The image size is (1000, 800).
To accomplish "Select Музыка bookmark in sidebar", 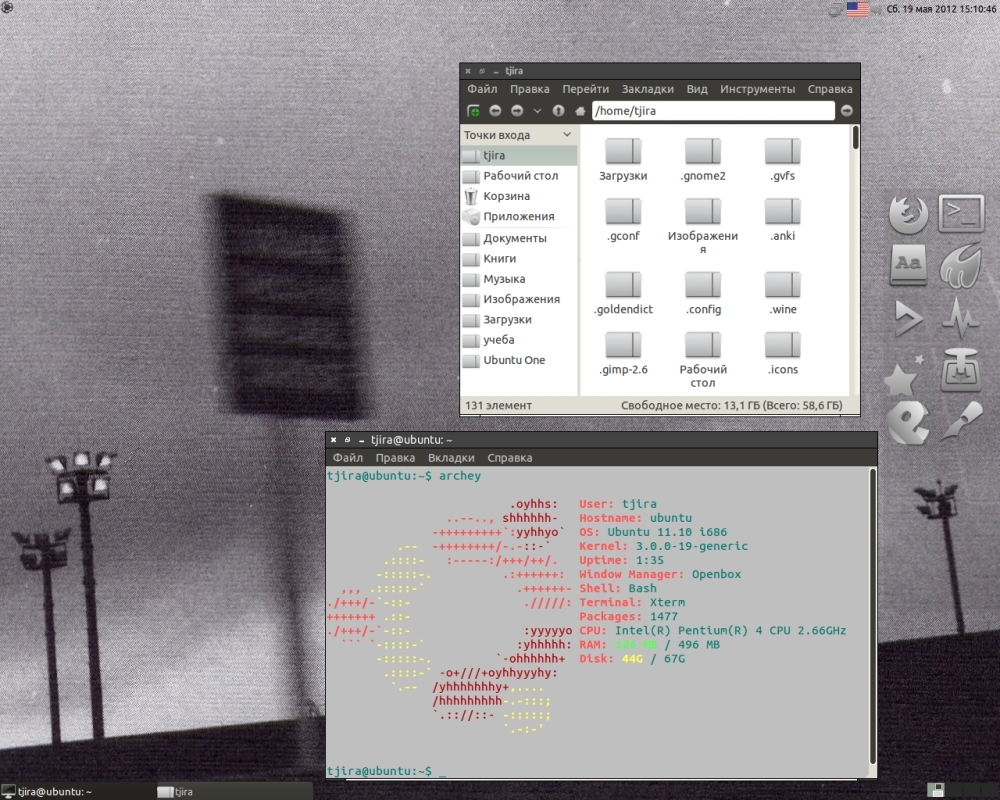I will pos(518,279).
